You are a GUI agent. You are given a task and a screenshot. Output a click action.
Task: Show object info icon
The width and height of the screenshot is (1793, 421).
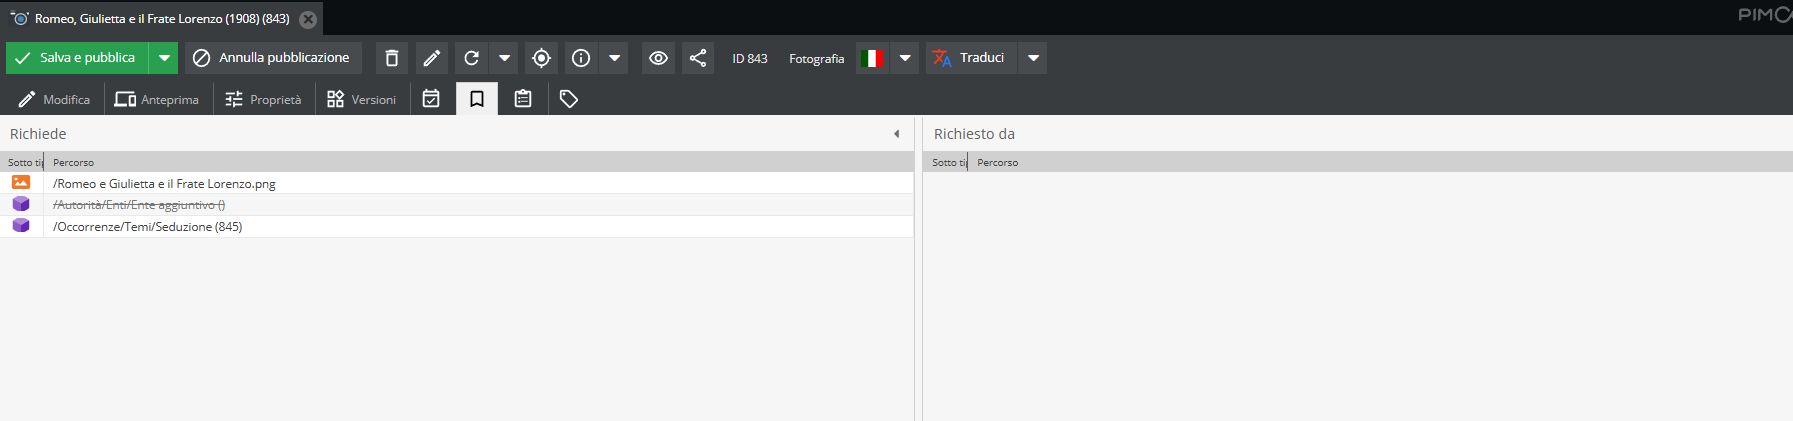581,58
